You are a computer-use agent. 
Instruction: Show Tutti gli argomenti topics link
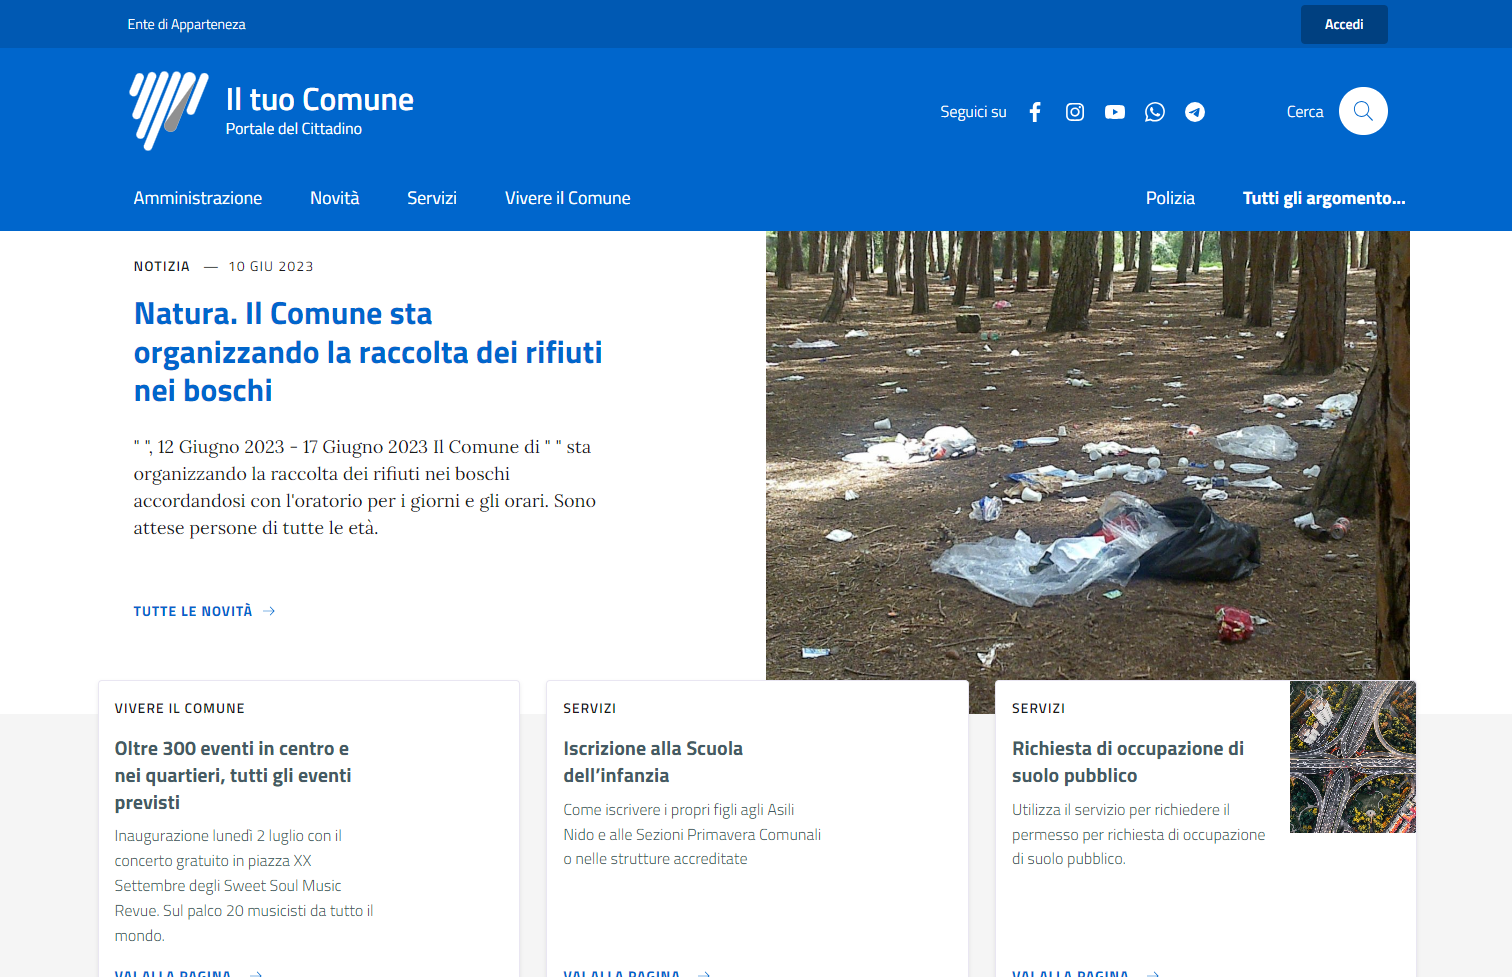pyautogui.click(x=1323, y=198)
